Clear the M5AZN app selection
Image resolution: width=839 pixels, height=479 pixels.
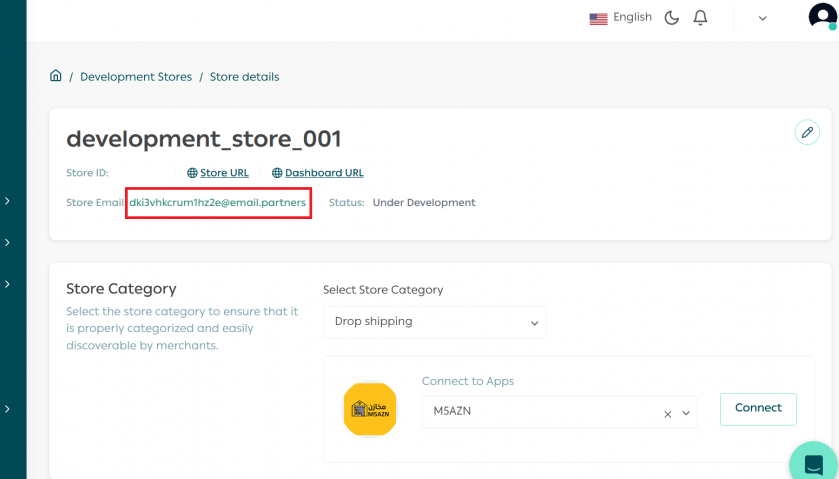667,414
